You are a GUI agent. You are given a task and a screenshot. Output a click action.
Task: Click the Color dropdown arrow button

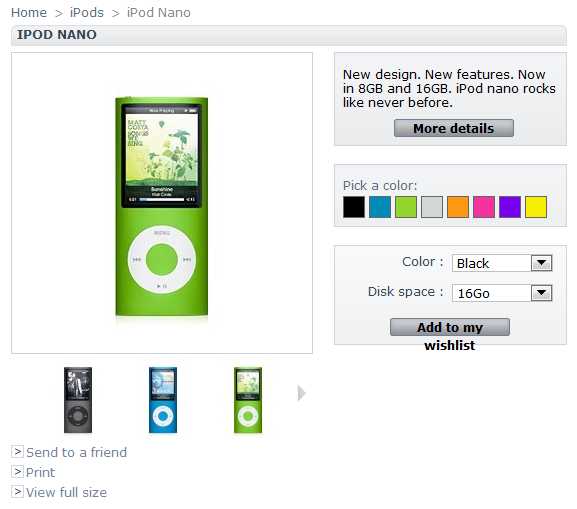[541, 263]
